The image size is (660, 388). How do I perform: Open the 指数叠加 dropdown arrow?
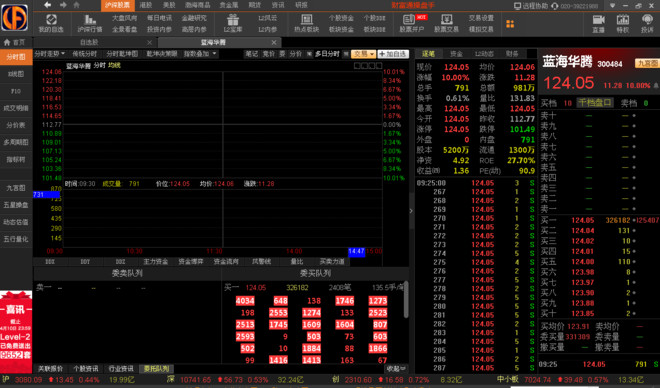(214, 54)
